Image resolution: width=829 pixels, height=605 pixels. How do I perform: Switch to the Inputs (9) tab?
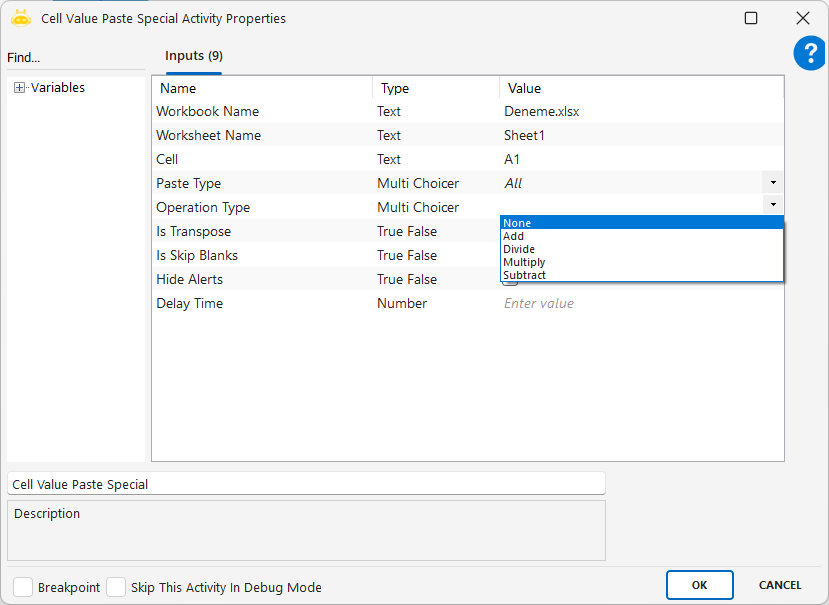tap(193, 57)
